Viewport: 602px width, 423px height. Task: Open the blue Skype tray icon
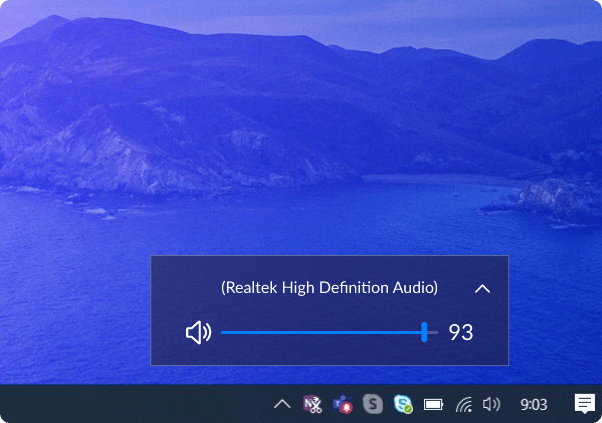403,404
